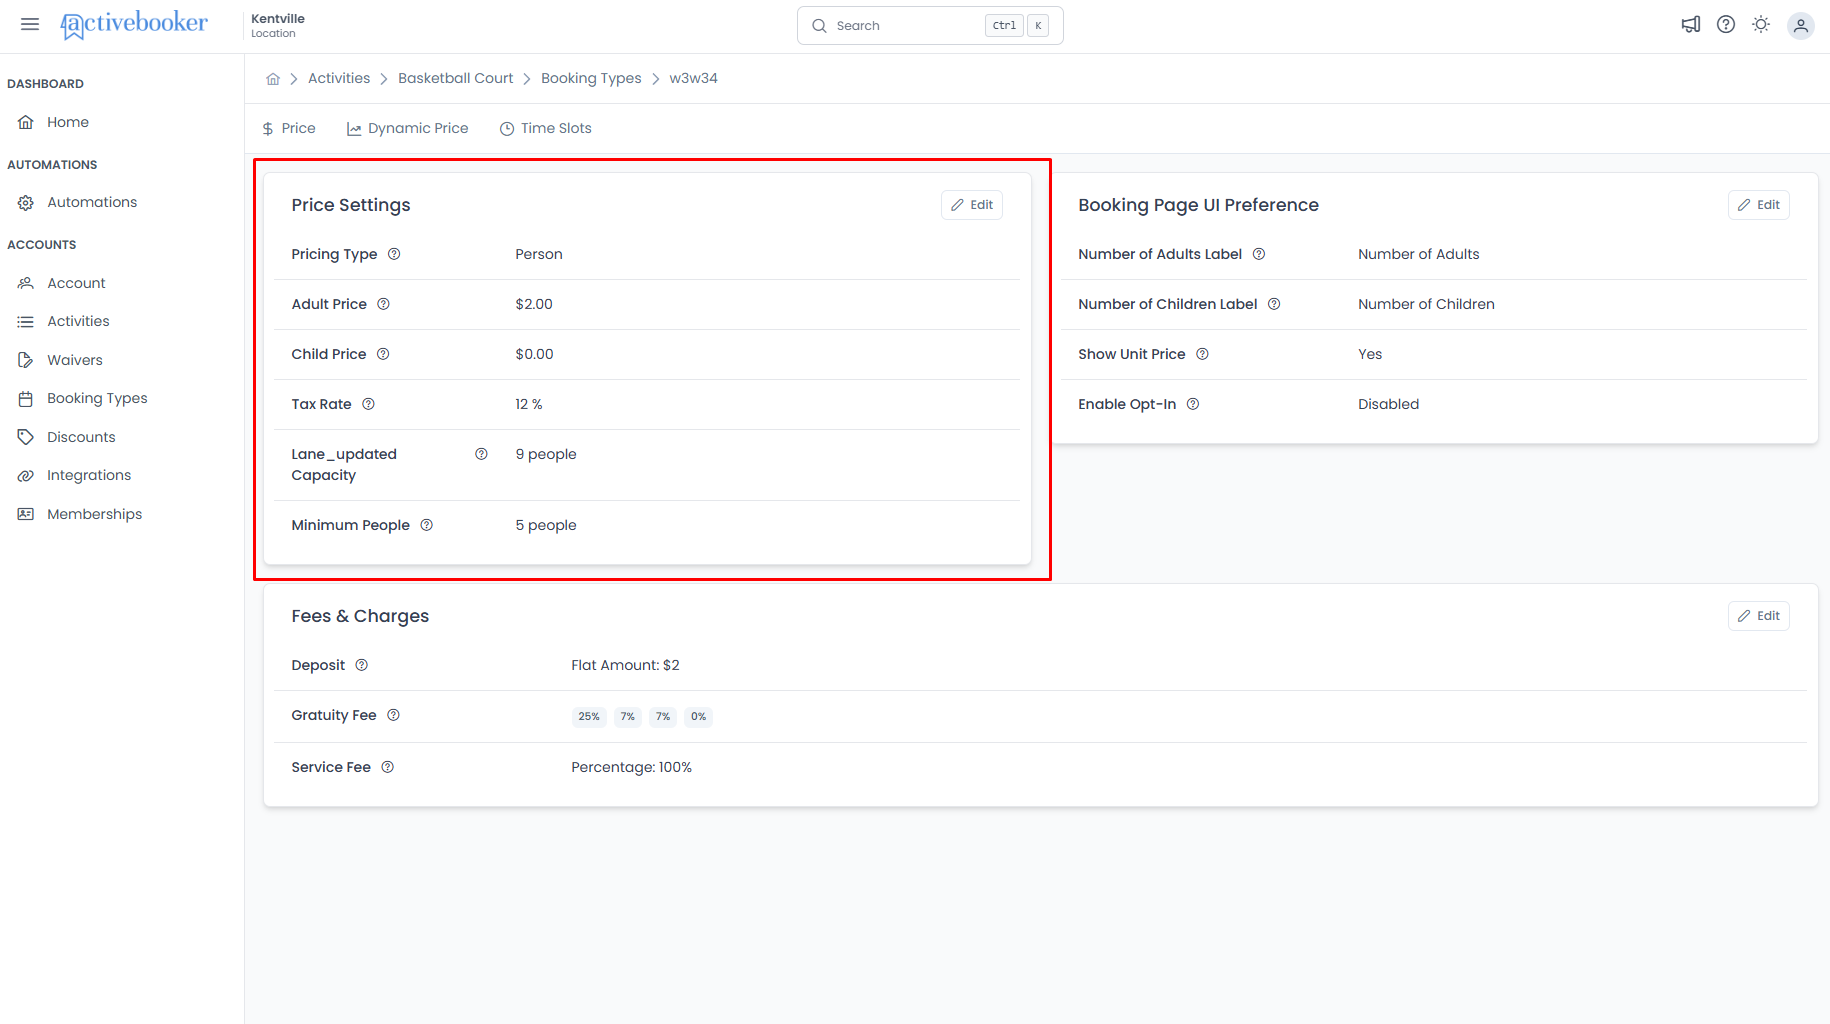Screen dimensions: 1830x1024
Task: Show help tooltip for Number of Children Label
Action: point(1274,304)
